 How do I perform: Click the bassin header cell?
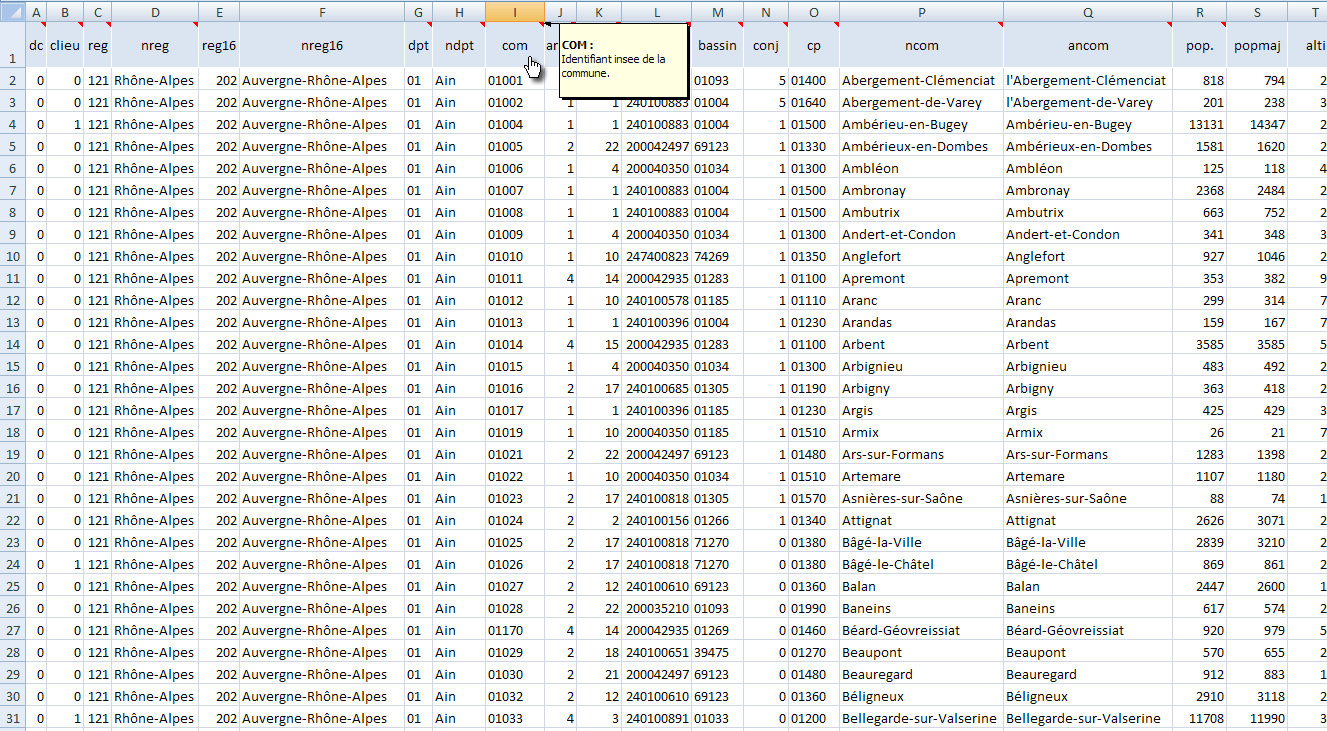click(716, 46)
